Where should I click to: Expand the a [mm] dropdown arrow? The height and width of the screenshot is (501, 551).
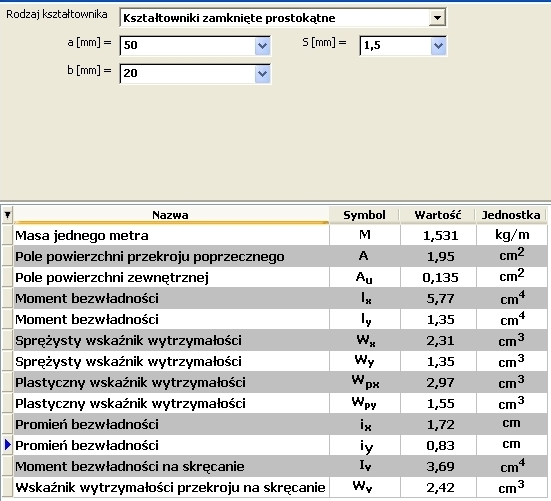262,46
